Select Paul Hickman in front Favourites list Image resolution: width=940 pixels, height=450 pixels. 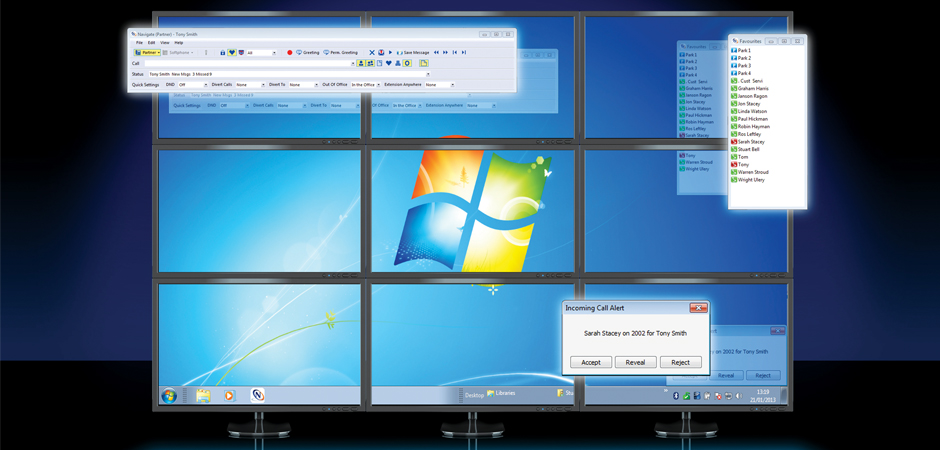(749, 119)
